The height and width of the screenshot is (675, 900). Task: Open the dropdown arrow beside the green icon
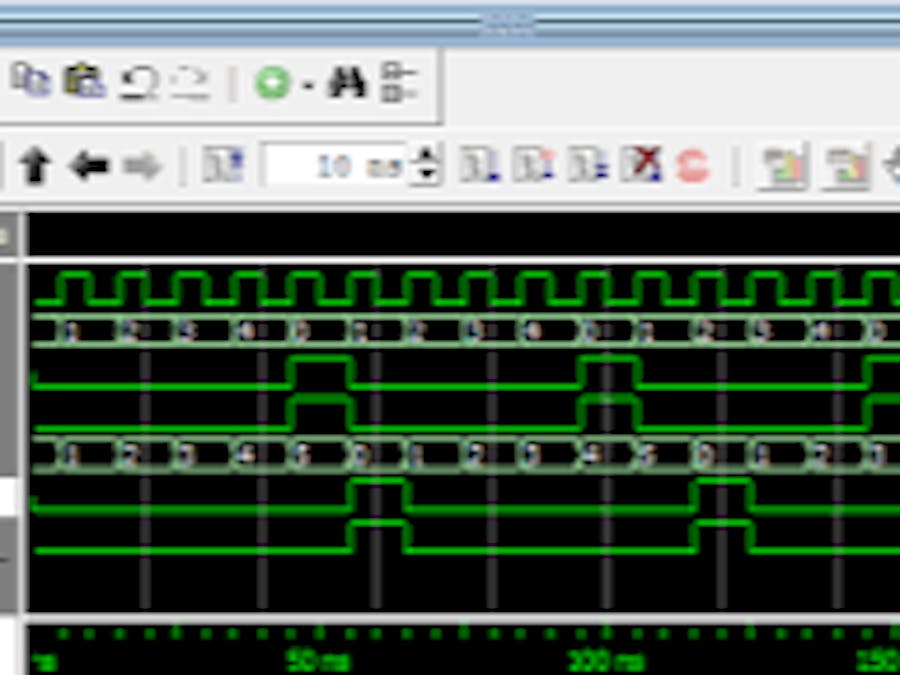tap(308, 86)
